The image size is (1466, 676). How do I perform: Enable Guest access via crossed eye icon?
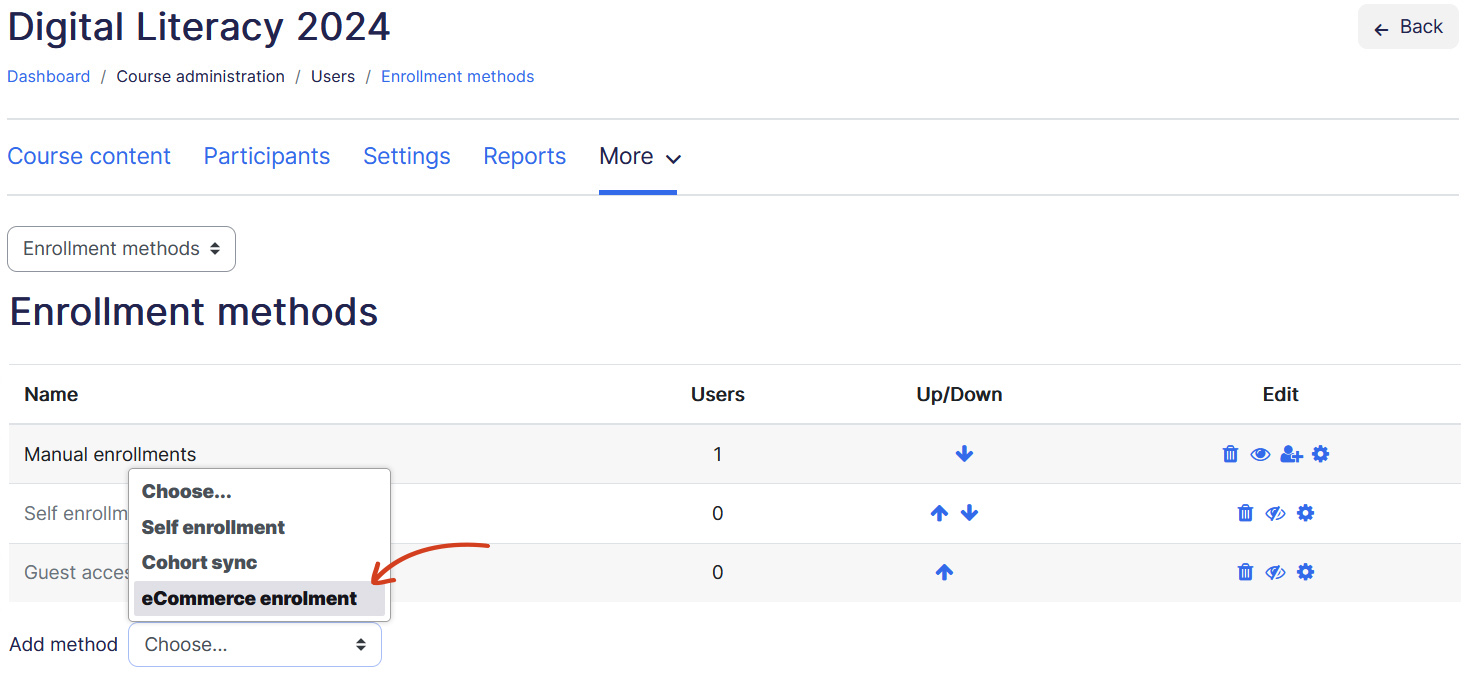point(1275,572)
